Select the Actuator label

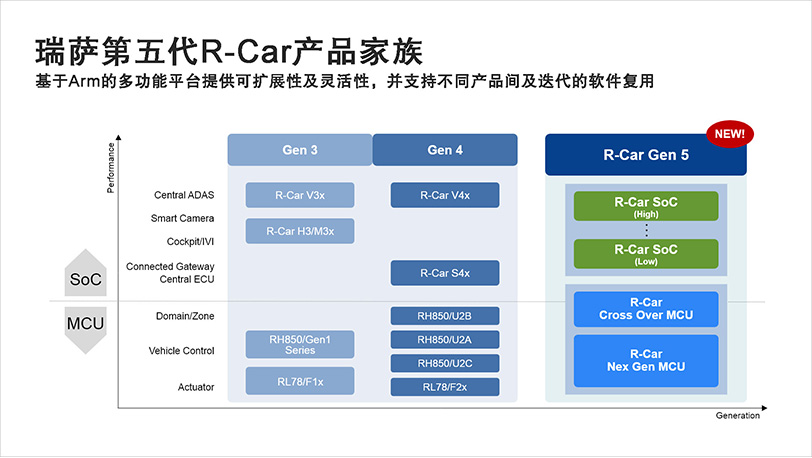pos(196,387)
